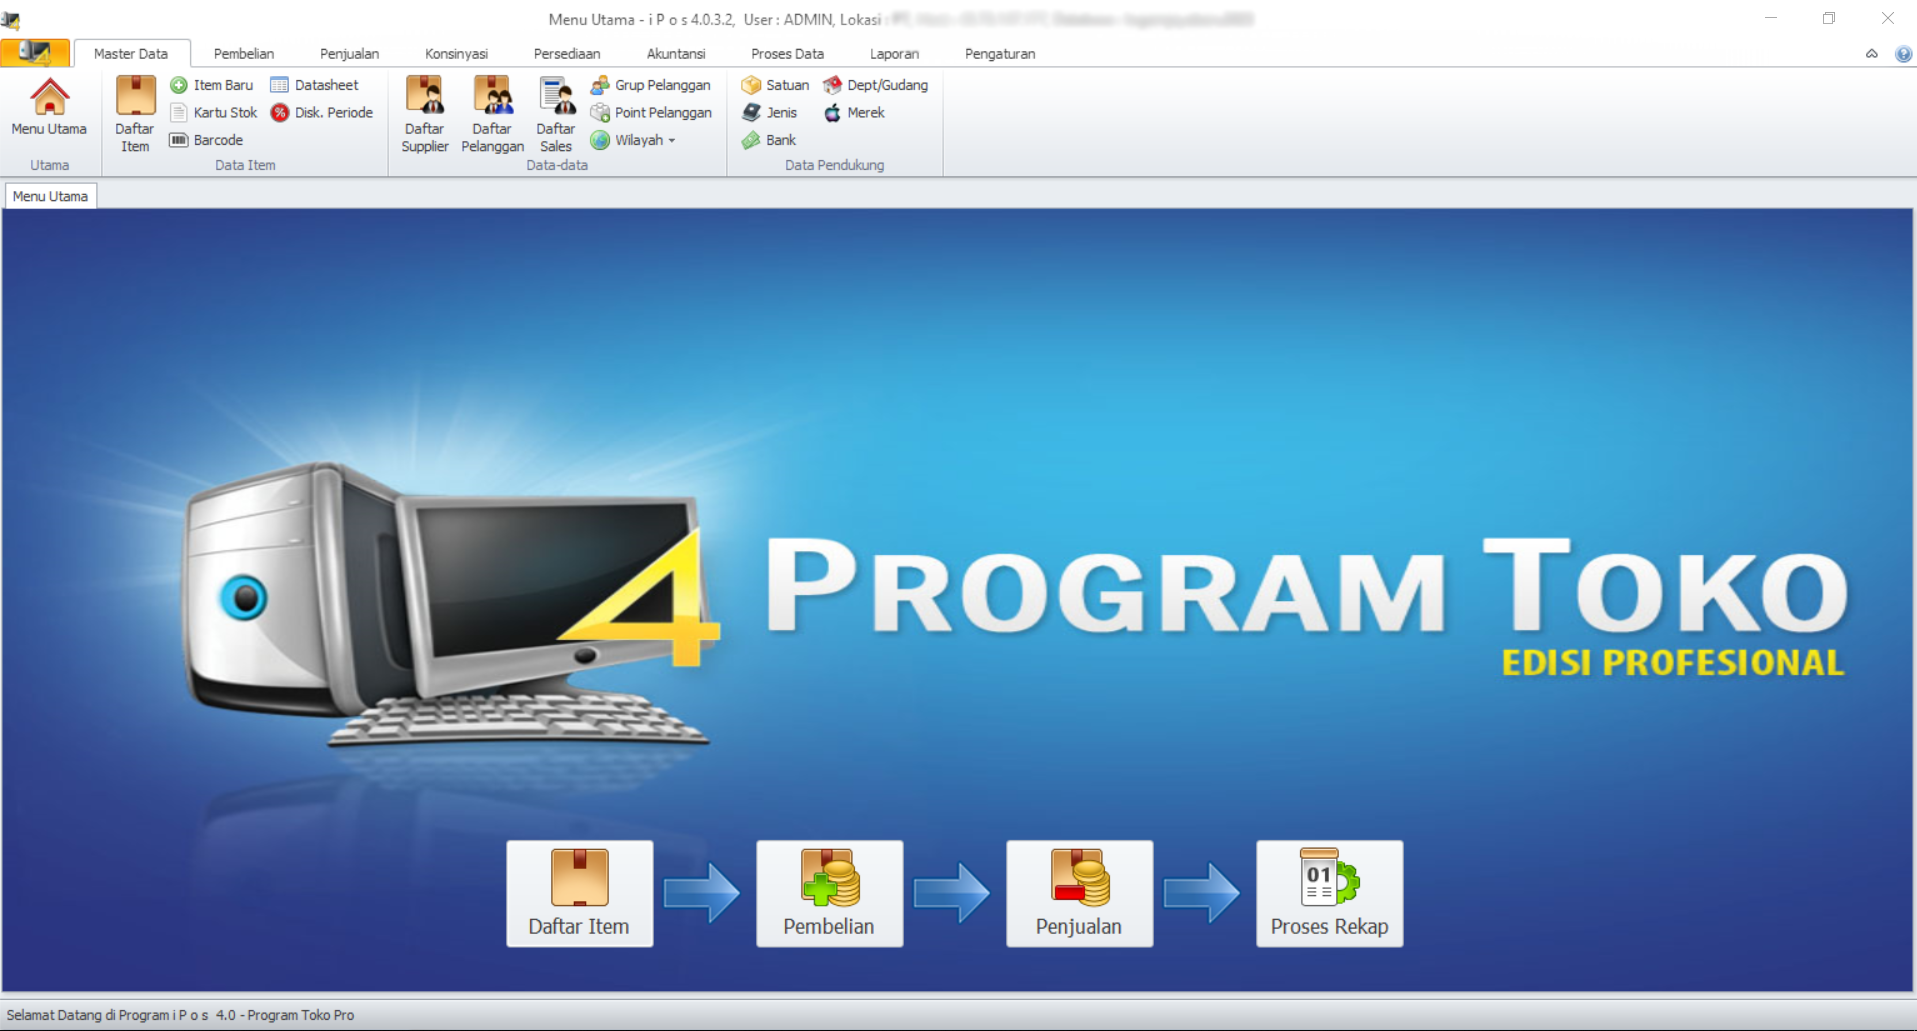Click the help icon in ribbon
This screenshot has height=1031, width=1917.
point(1903,54)
